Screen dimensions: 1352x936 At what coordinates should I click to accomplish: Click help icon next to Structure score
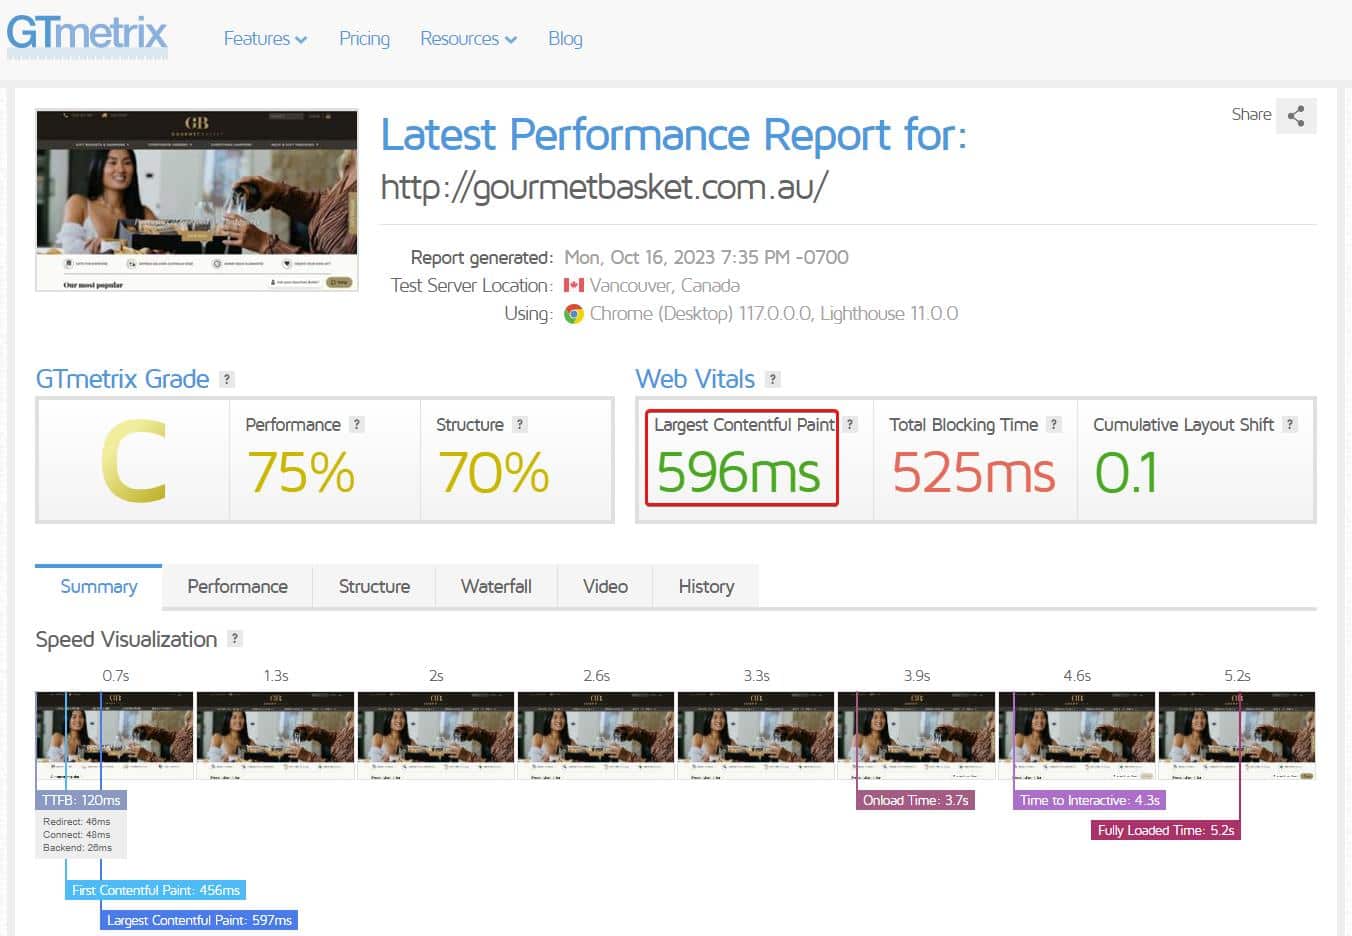coord(519,424)
